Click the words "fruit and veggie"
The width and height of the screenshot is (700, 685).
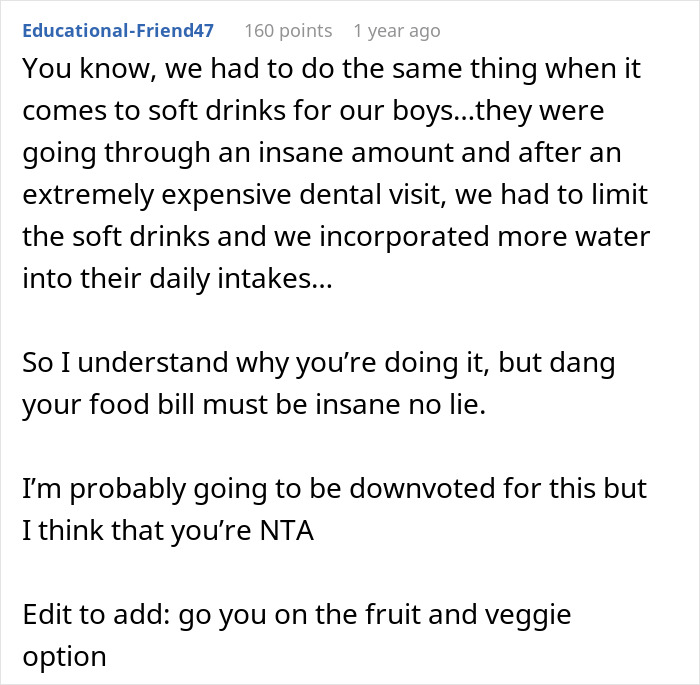click(491, 614)
